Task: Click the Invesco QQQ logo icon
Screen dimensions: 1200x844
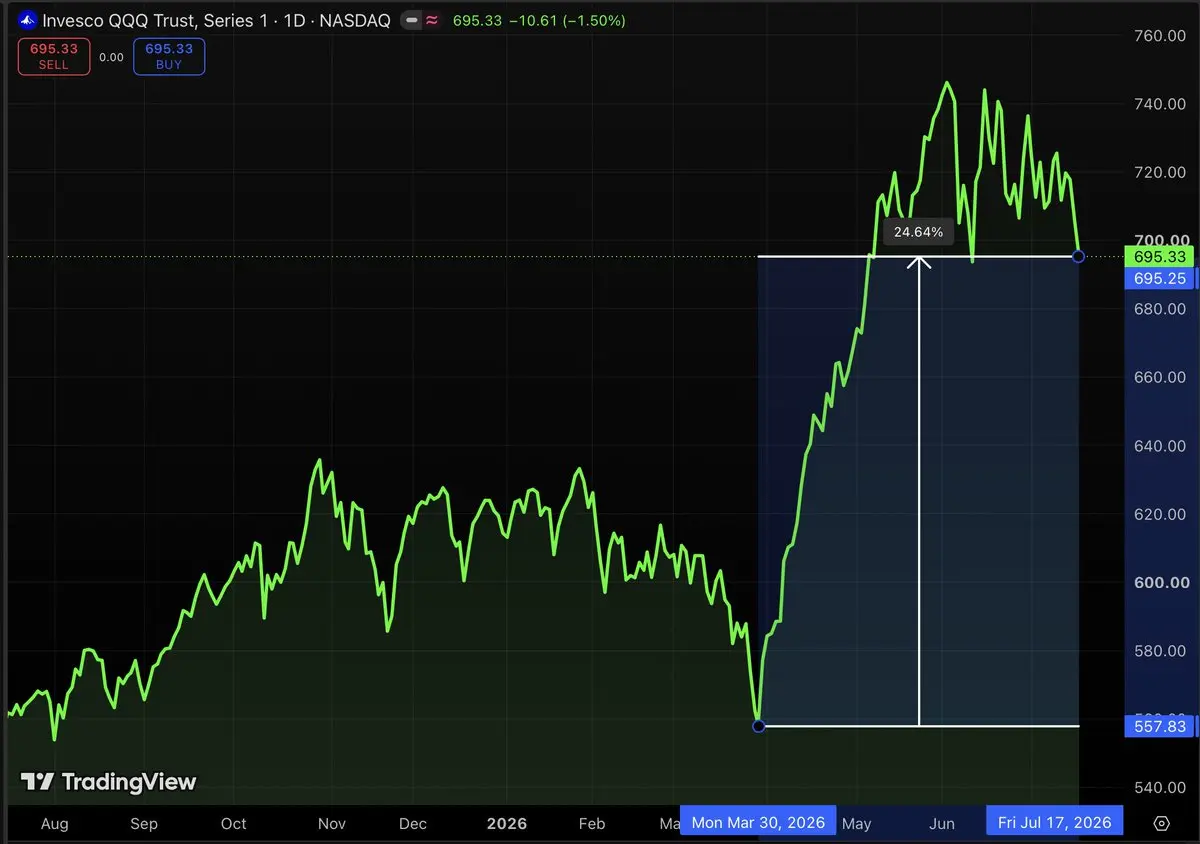Action: (x=28, y=20)
